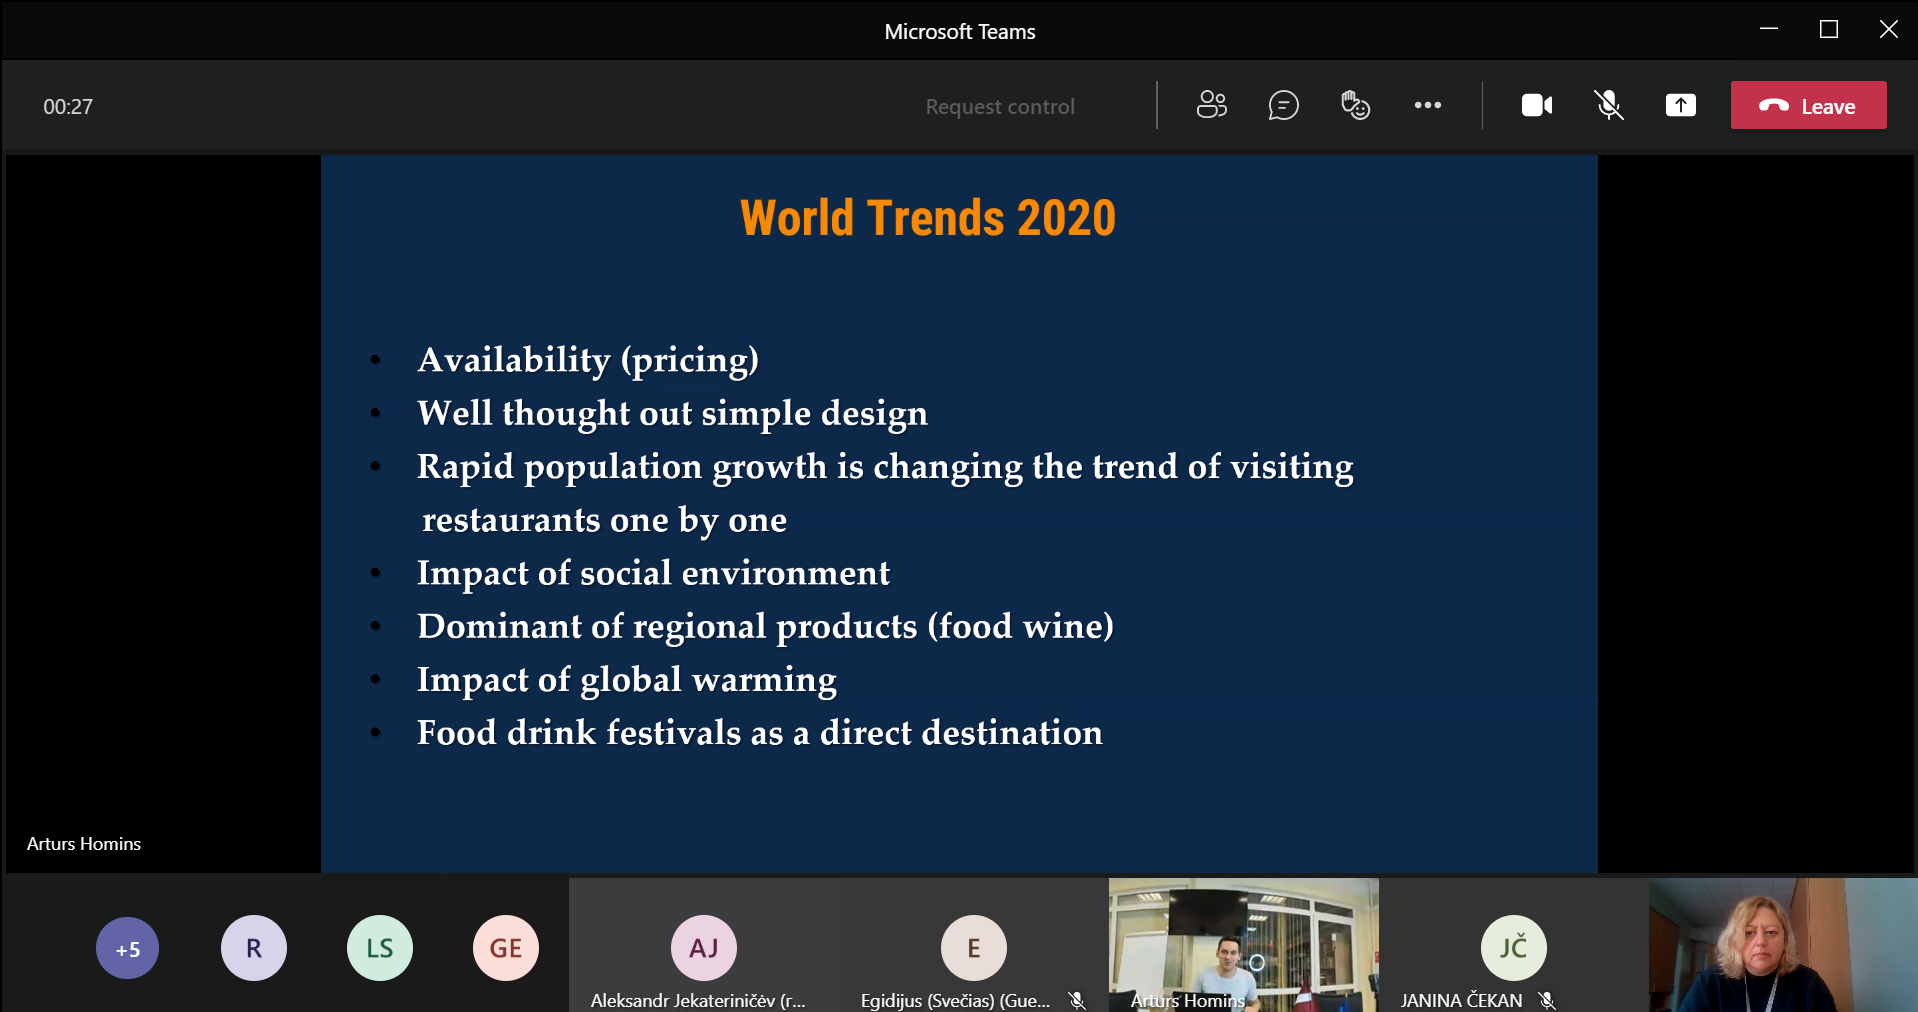The image size is (1918, 1012).
Task: Select the blonde woman's video tile
Action: coord(1783,945)
